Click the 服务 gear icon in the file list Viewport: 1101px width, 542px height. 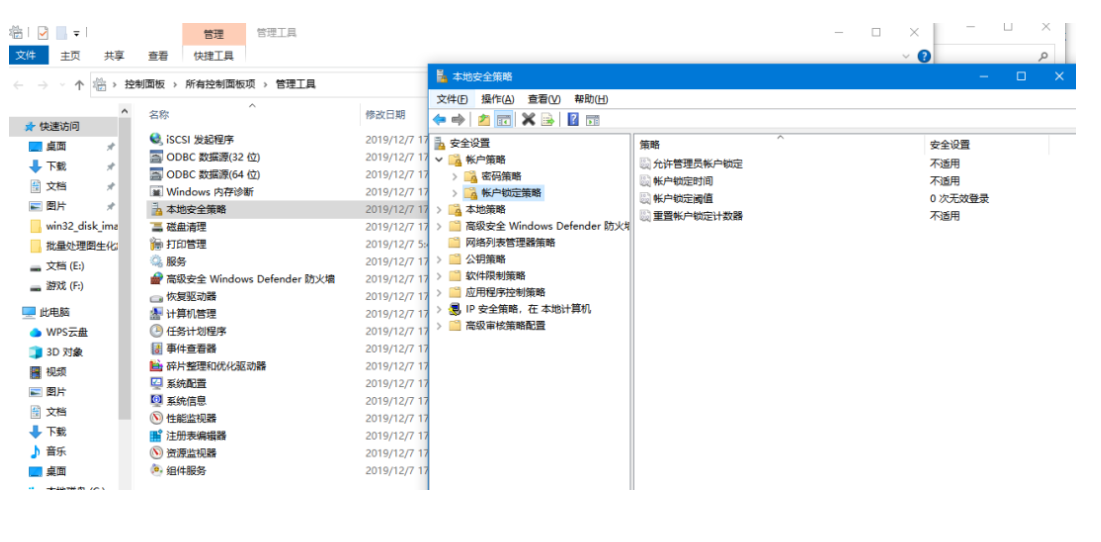pos(157,261)
